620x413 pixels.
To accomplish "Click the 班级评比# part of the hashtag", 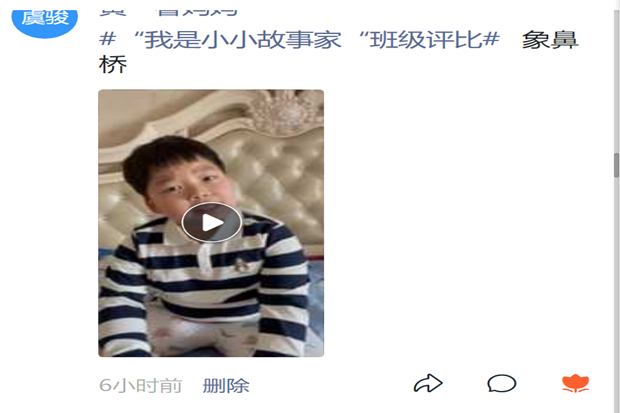I will [x=434, y=40].
